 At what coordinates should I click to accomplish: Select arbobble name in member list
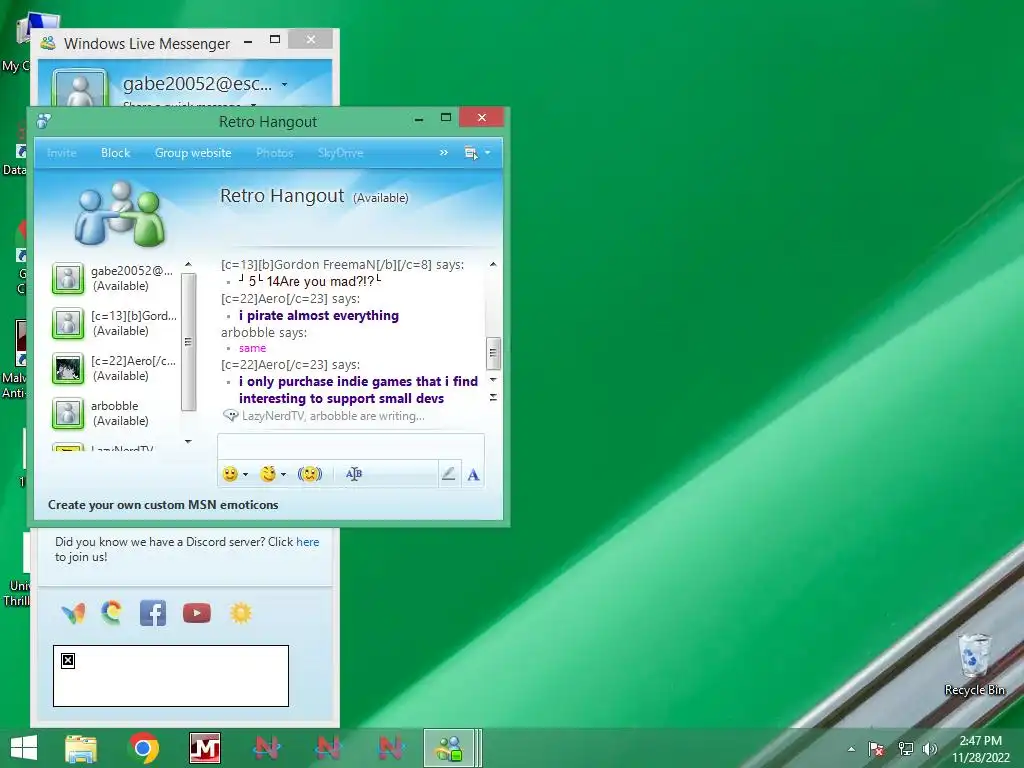click(114, 406)
